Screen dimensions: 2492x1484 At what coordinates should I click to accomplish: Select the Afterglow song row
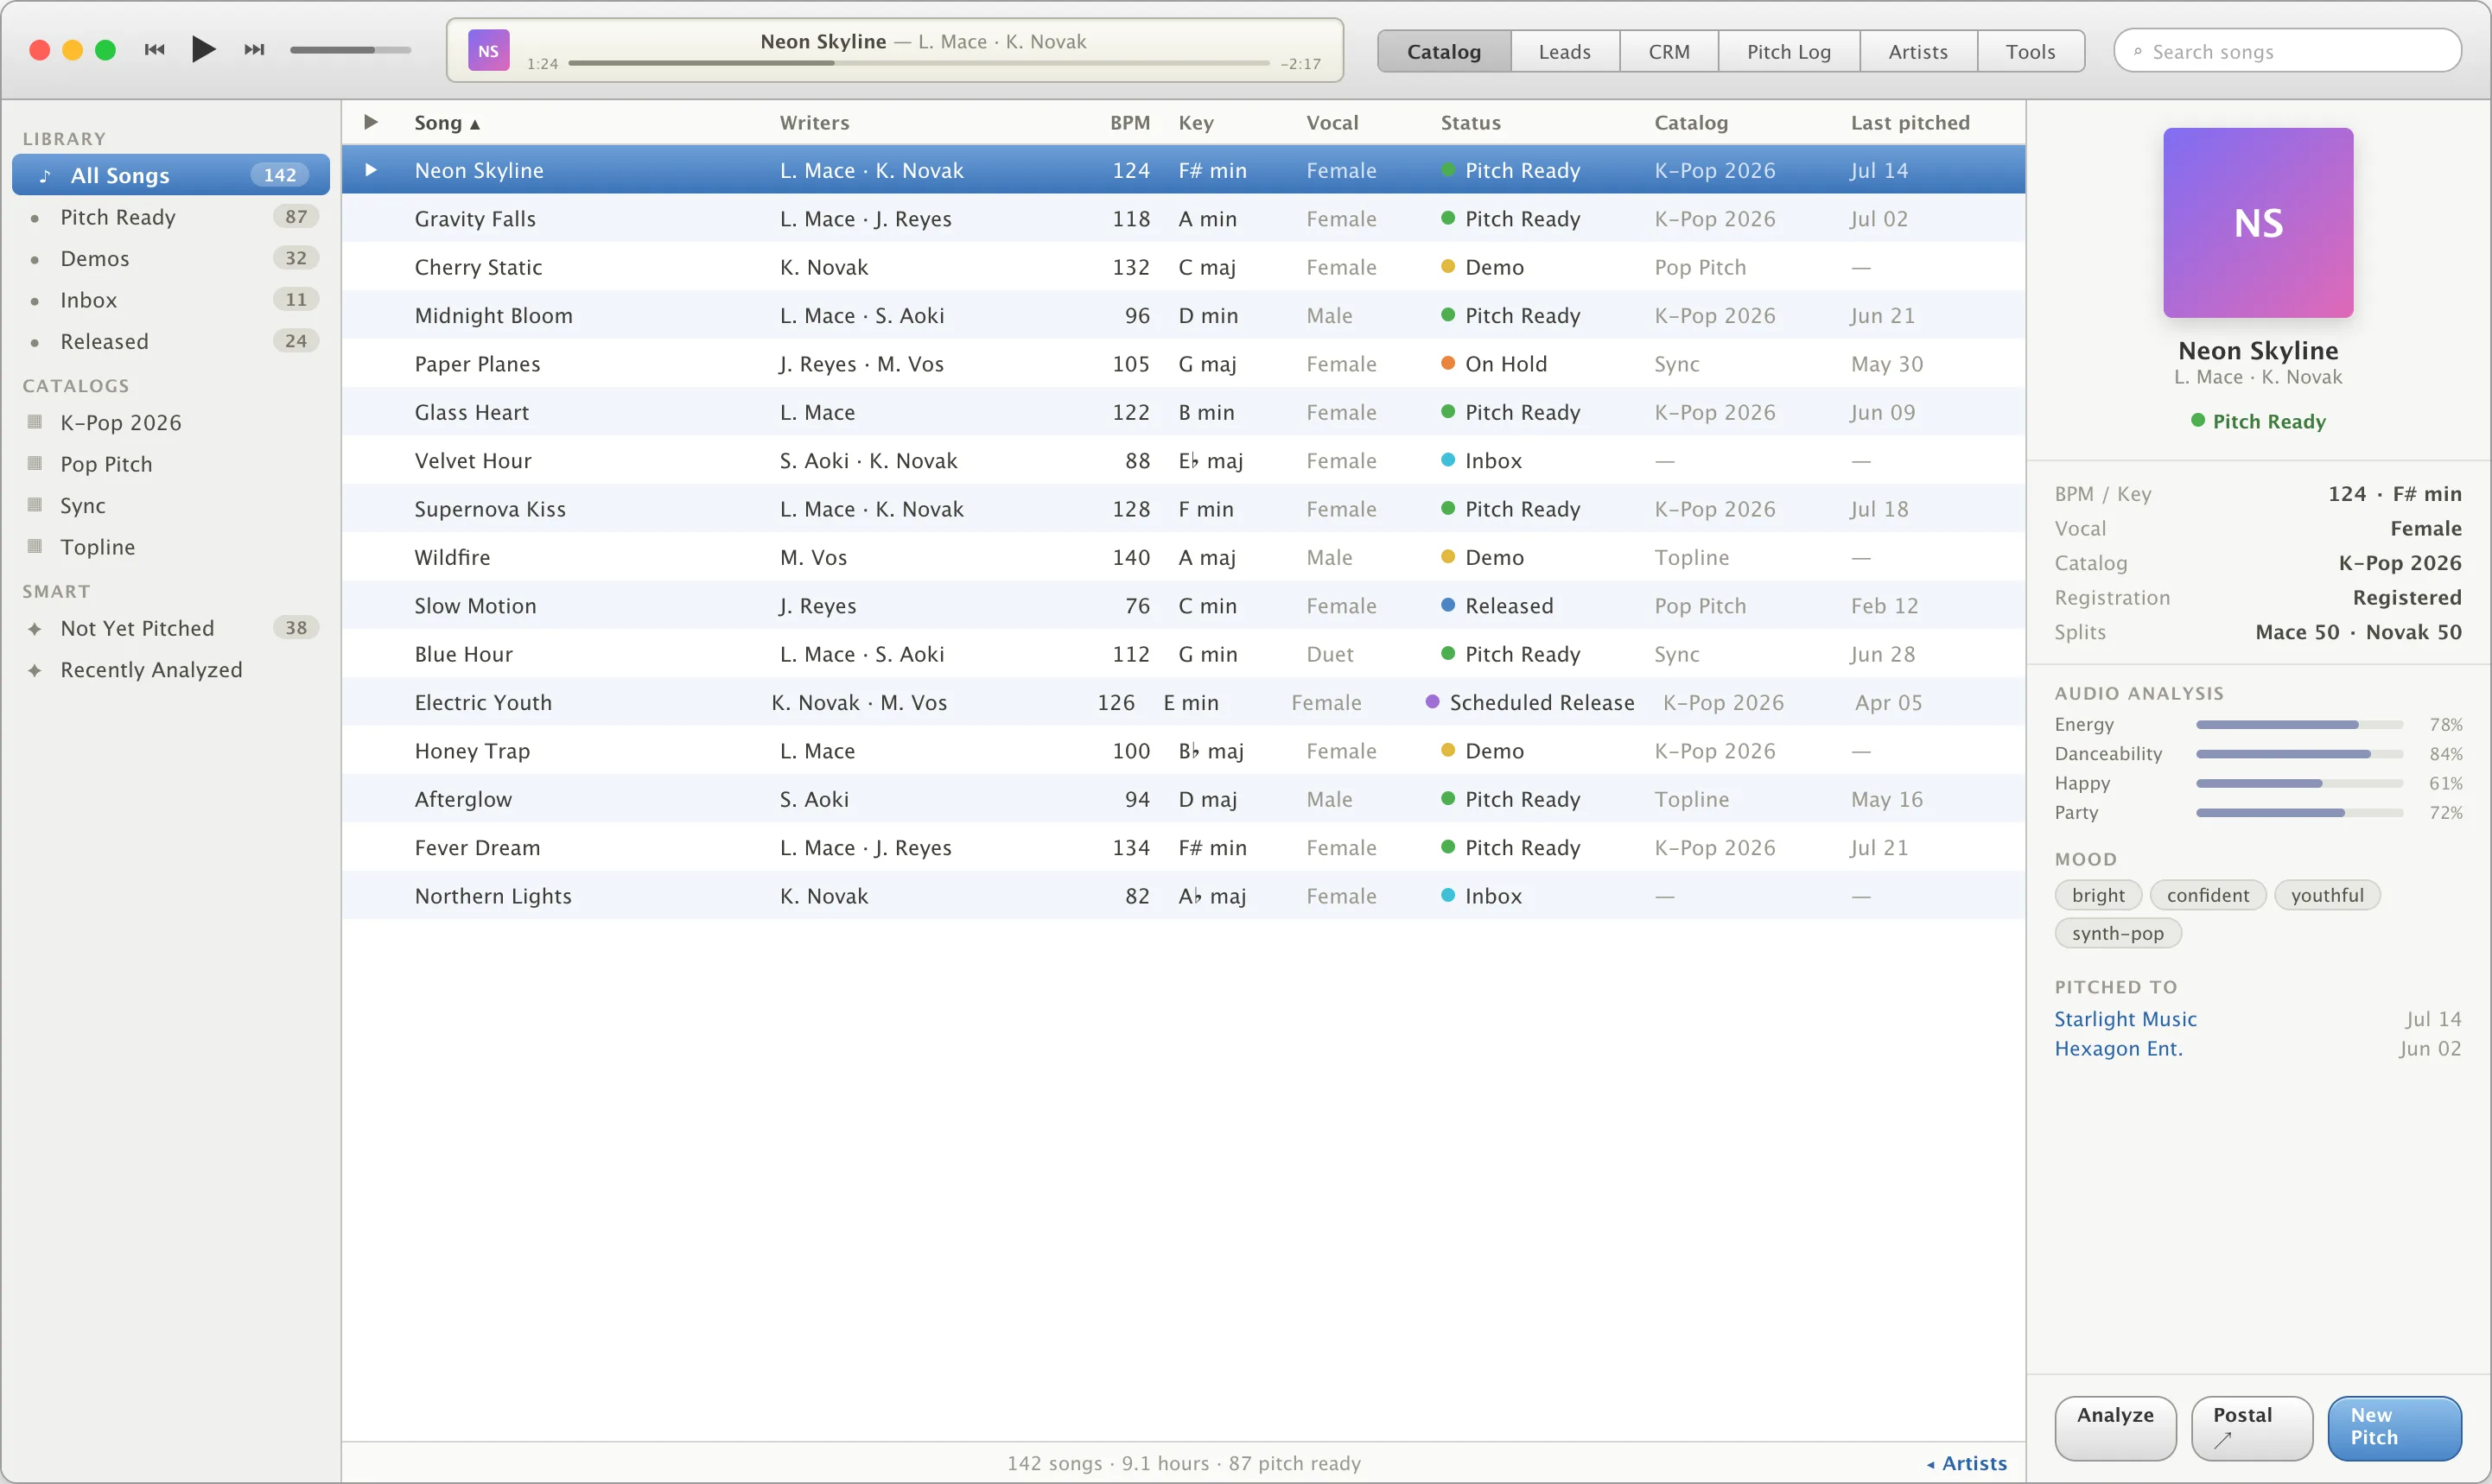click(x=1184, y=799)
